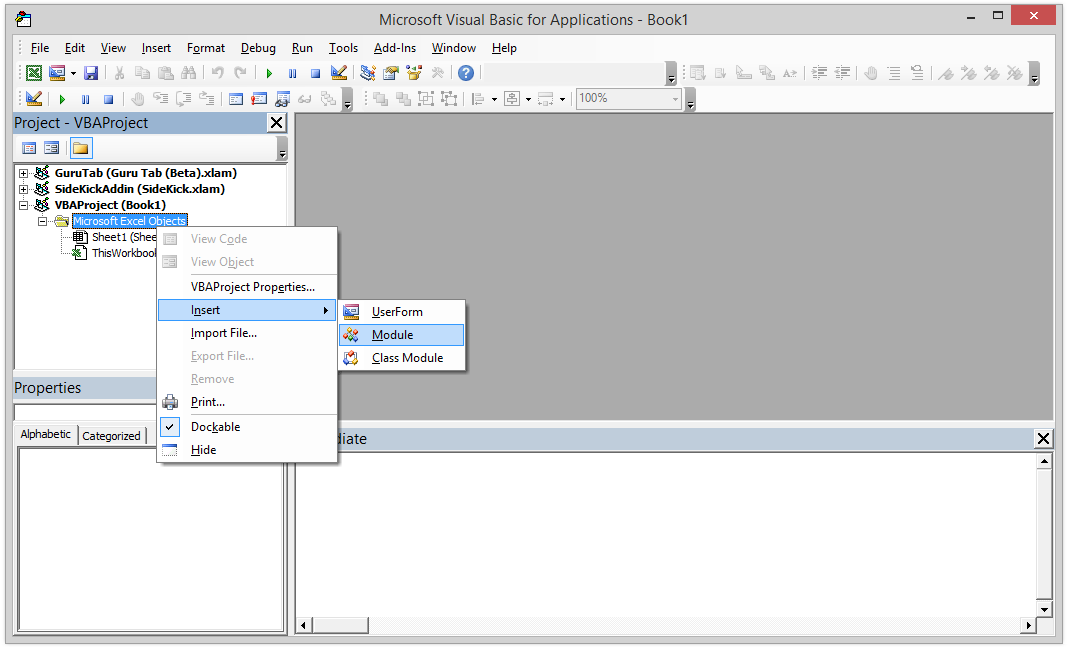Open Make Same Size dropdown arrow
Viewport: 1068px width, 647px height.
click(562, 99)
